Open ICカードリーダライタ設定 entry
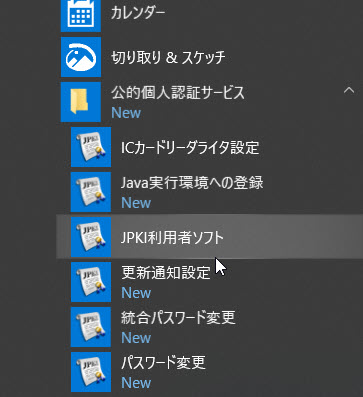This screenshot has width=363, height=397. (x=190, y=148)
